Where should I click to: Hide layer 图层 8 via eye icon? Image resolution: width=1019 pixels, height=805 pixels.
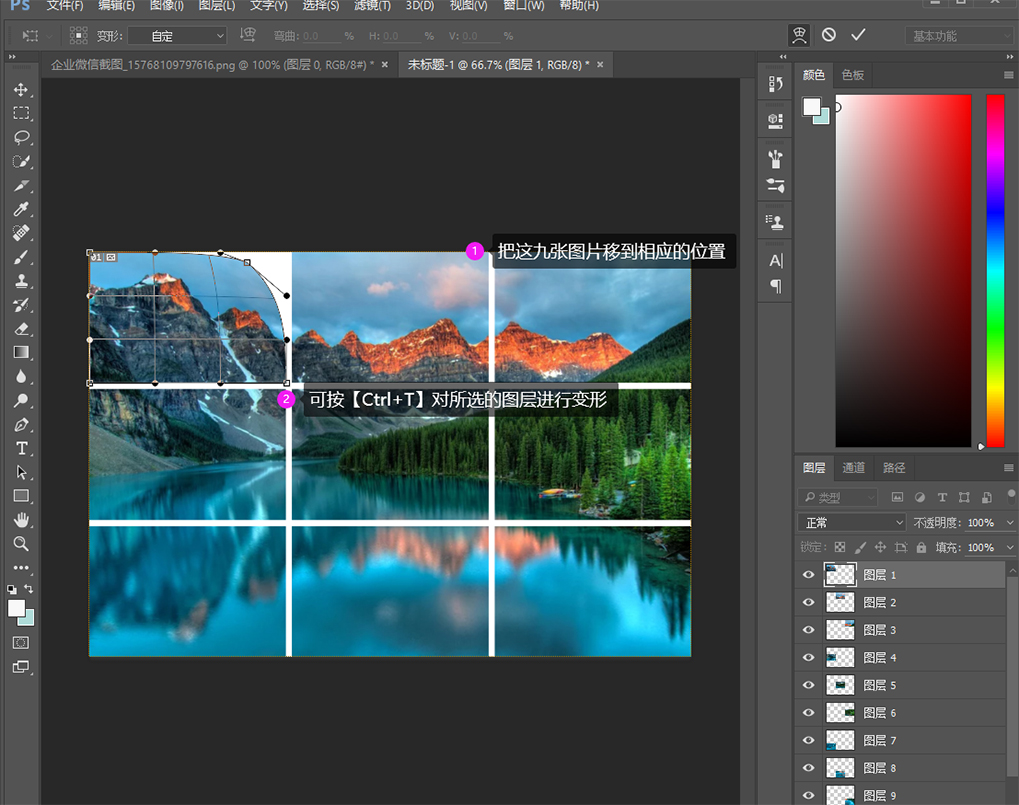[808, 768]
